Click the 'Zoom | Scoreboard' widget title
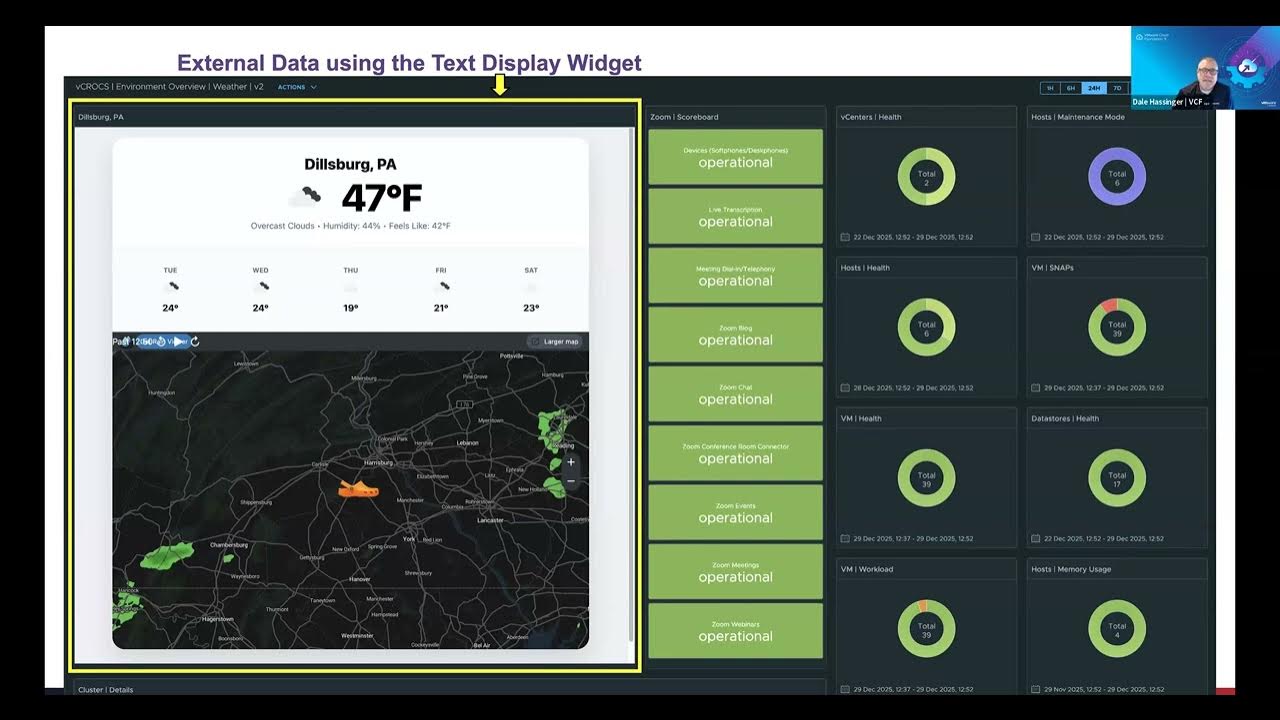Viewport: 1280px width, 720px height. coord(684,117)
